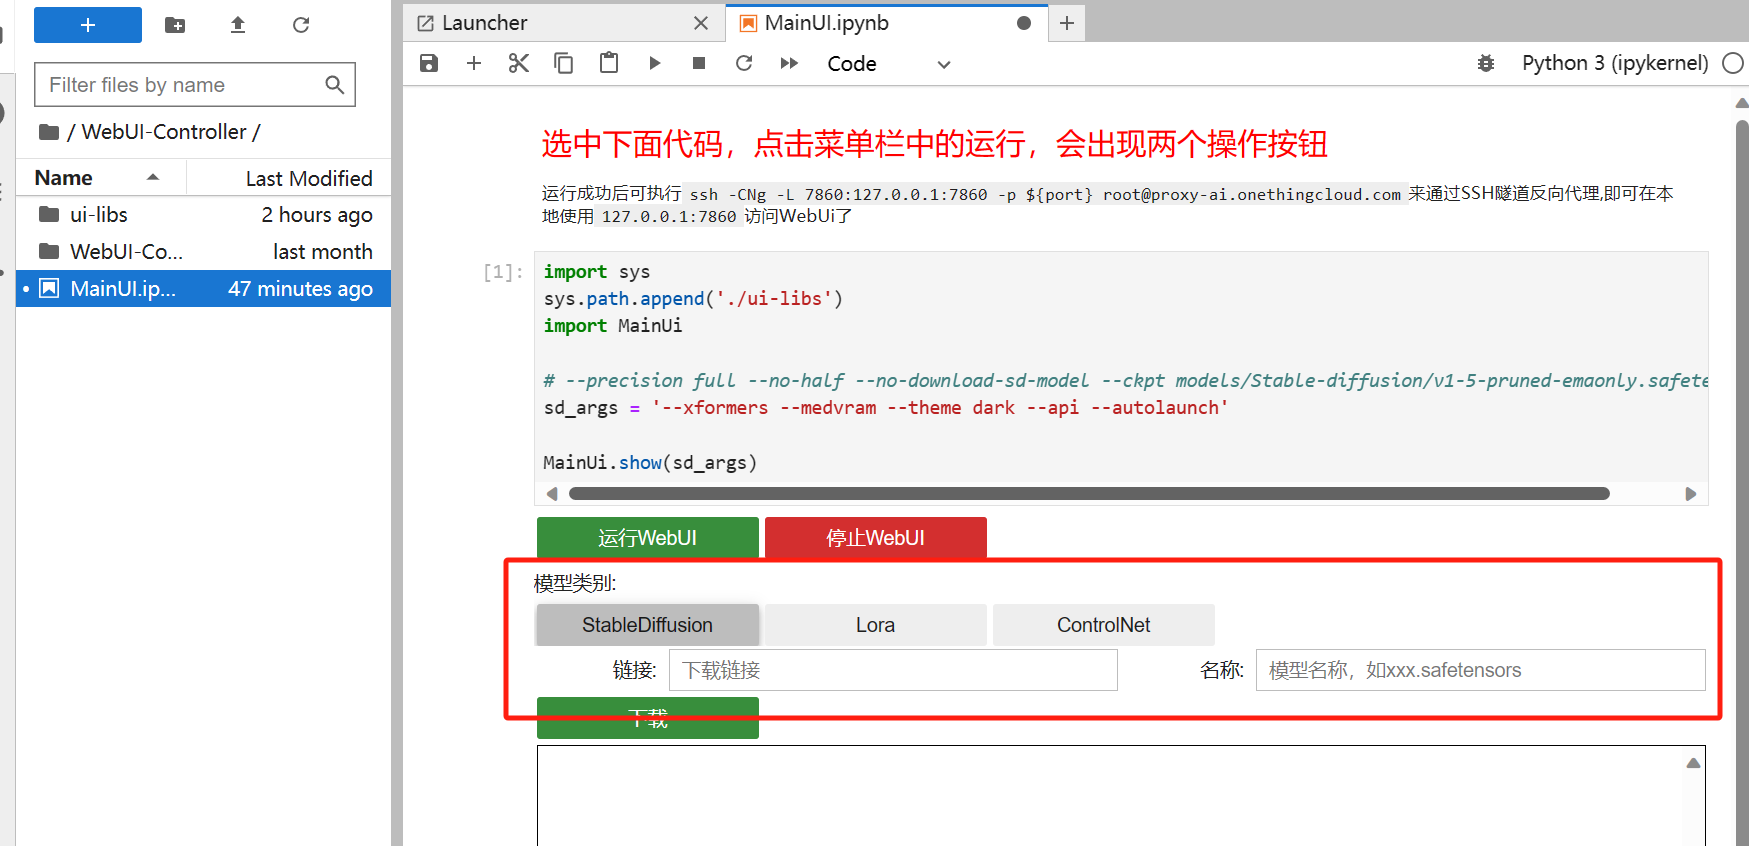Select the MainUI.ip... notebook file
The image size is (1749, 846).
click(x=204, y=289)
